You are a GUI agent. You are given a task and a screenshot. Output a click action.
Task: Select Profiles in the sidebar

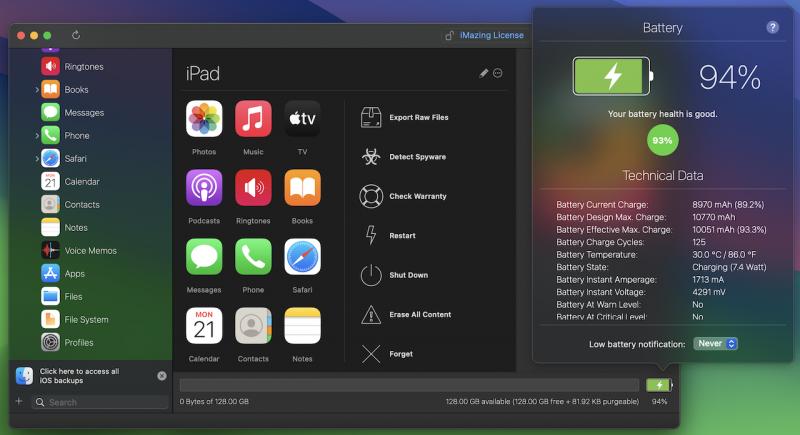(x=67, y=342)
